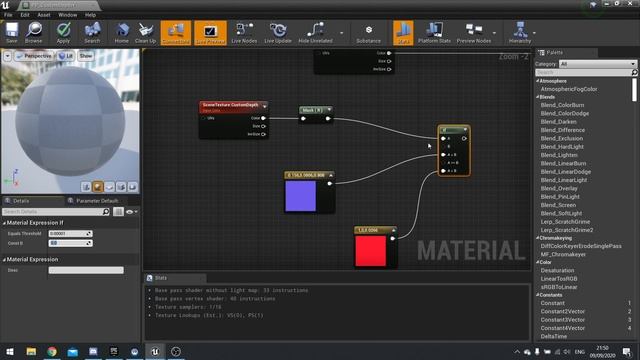Click the Palette search field
The width and height of the screenshot is (640, 360).
tap(583, 72)
